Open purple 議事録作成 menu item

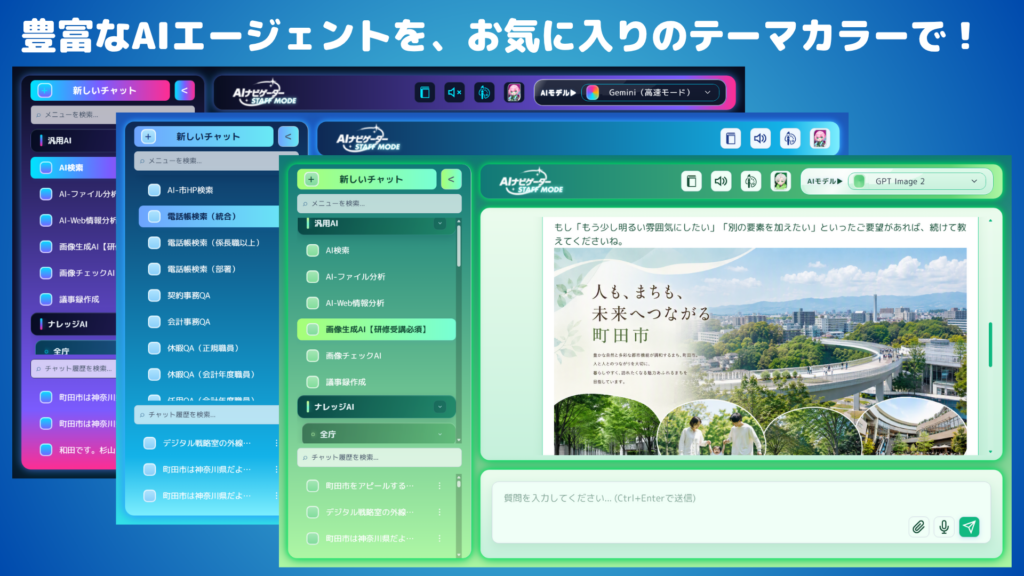[x=73, y=299]
